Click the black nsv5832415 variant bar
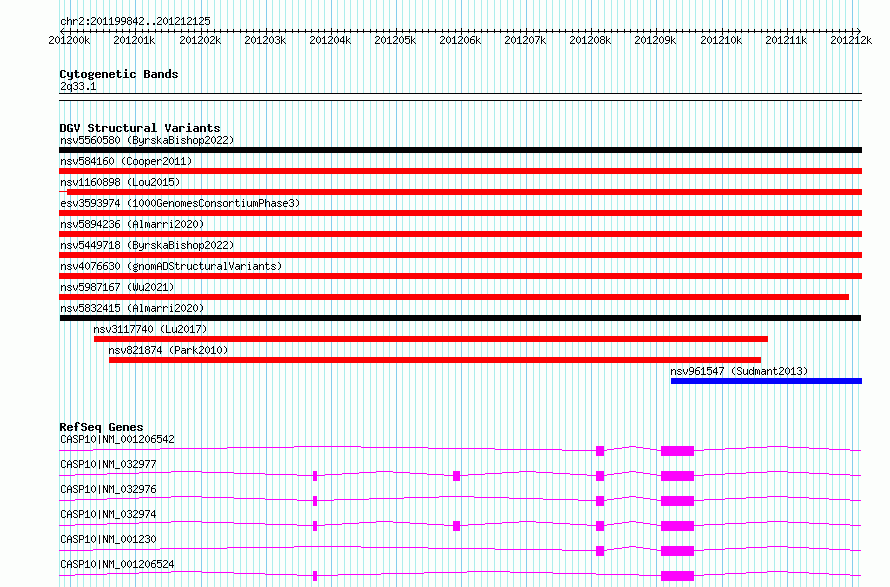 point(460,318)
